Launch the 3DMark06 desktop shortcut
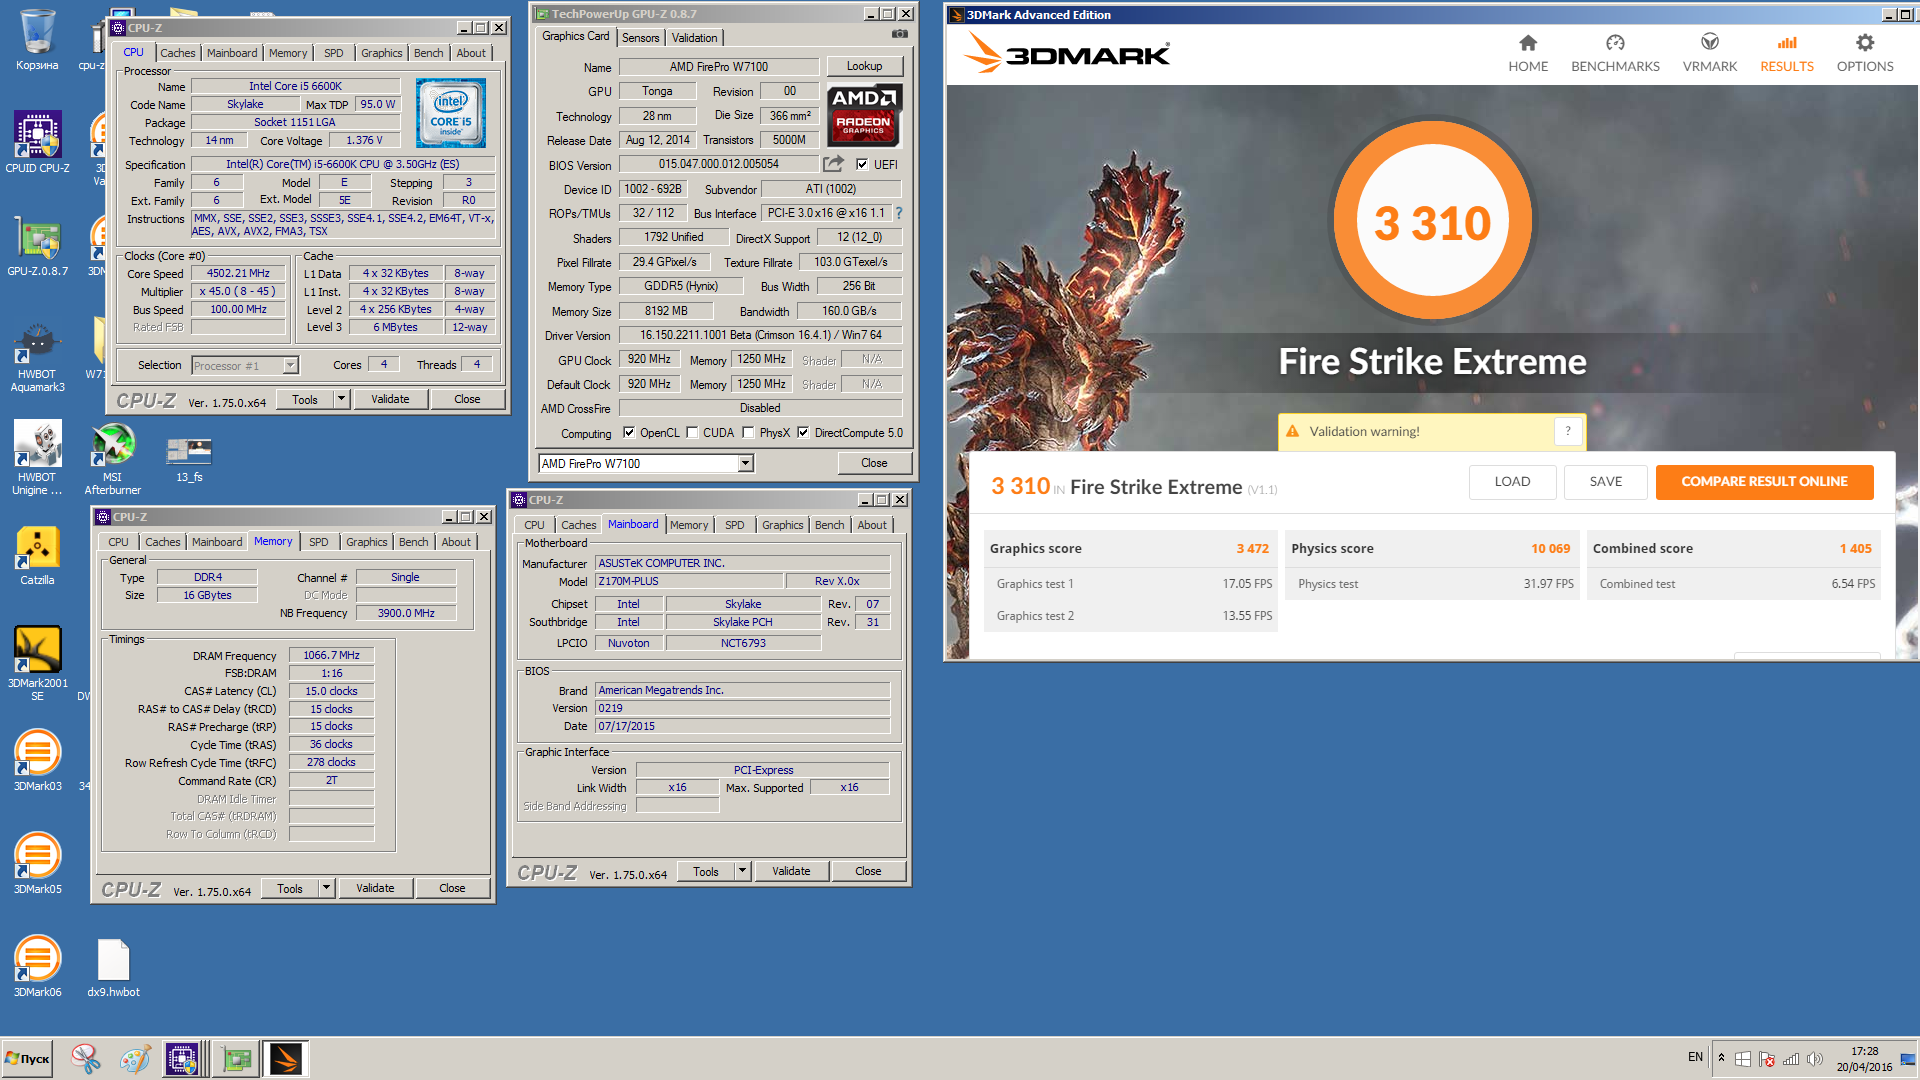 click(x=37, y=966)
